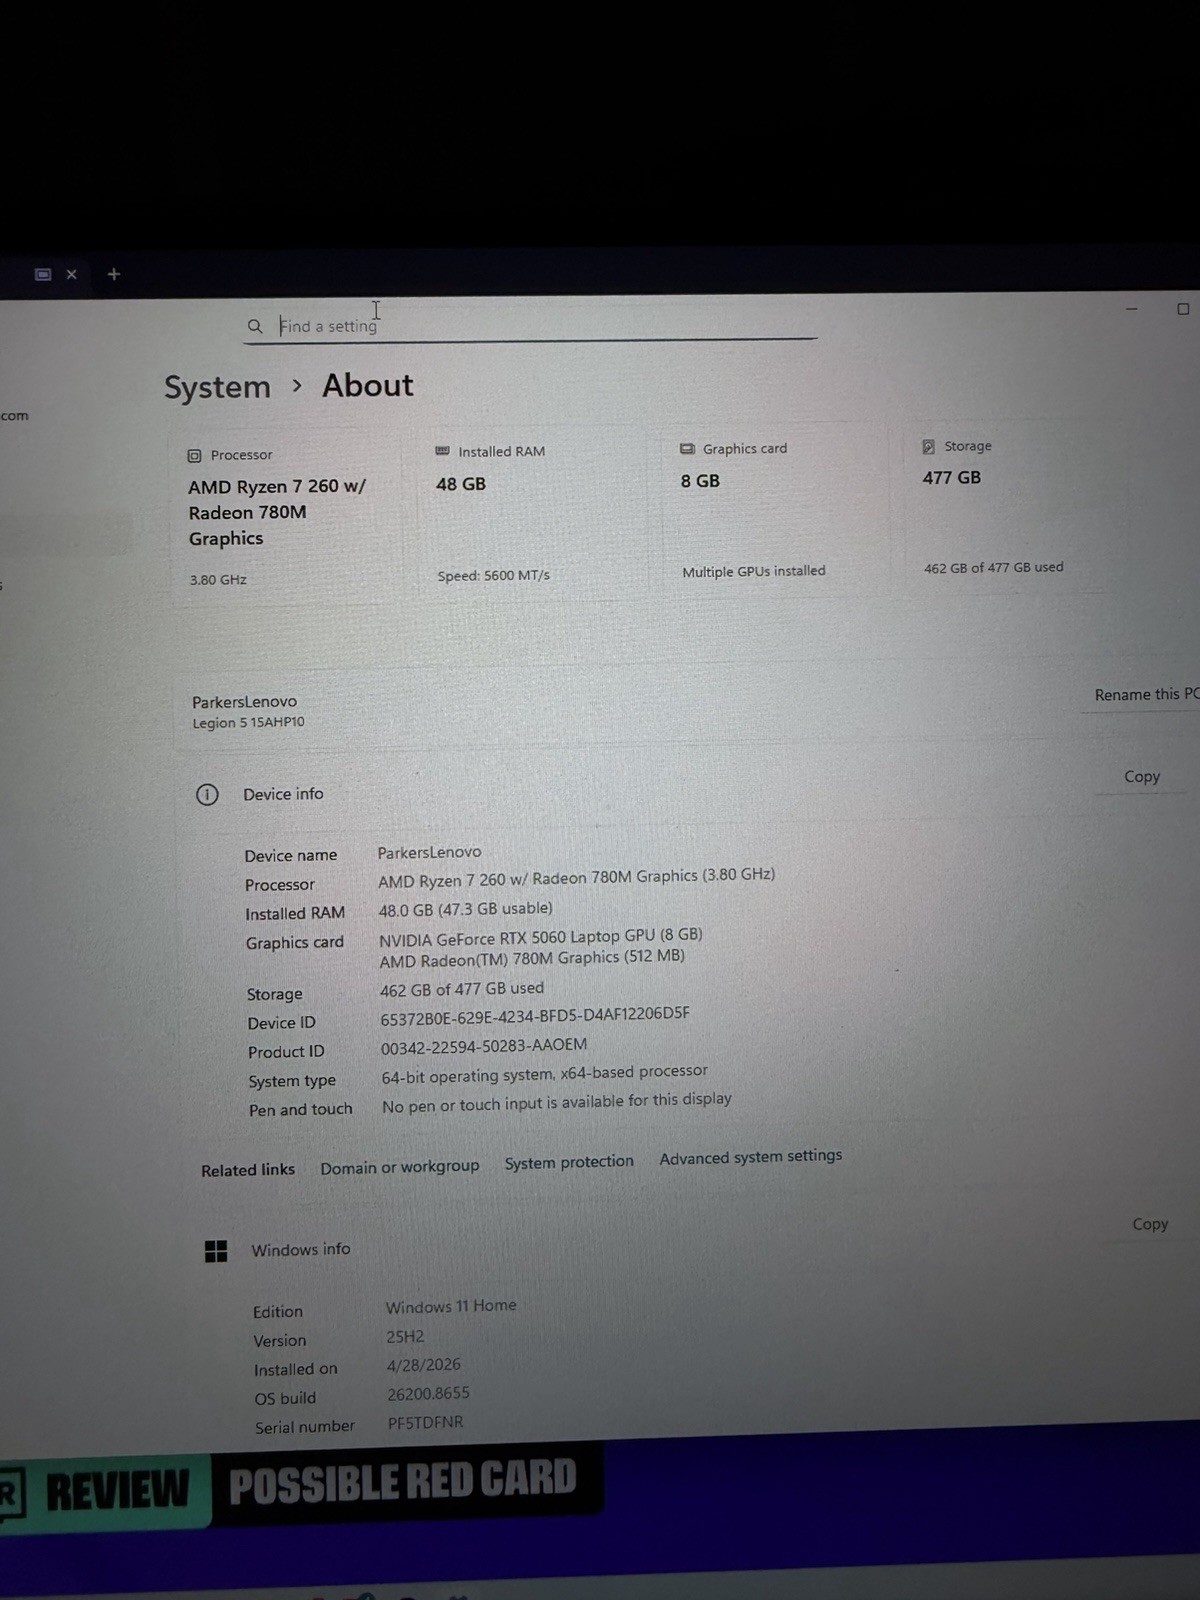1200x1600 pixels.
Task: Click the Device info circle icon
Action: pos(207,795)
